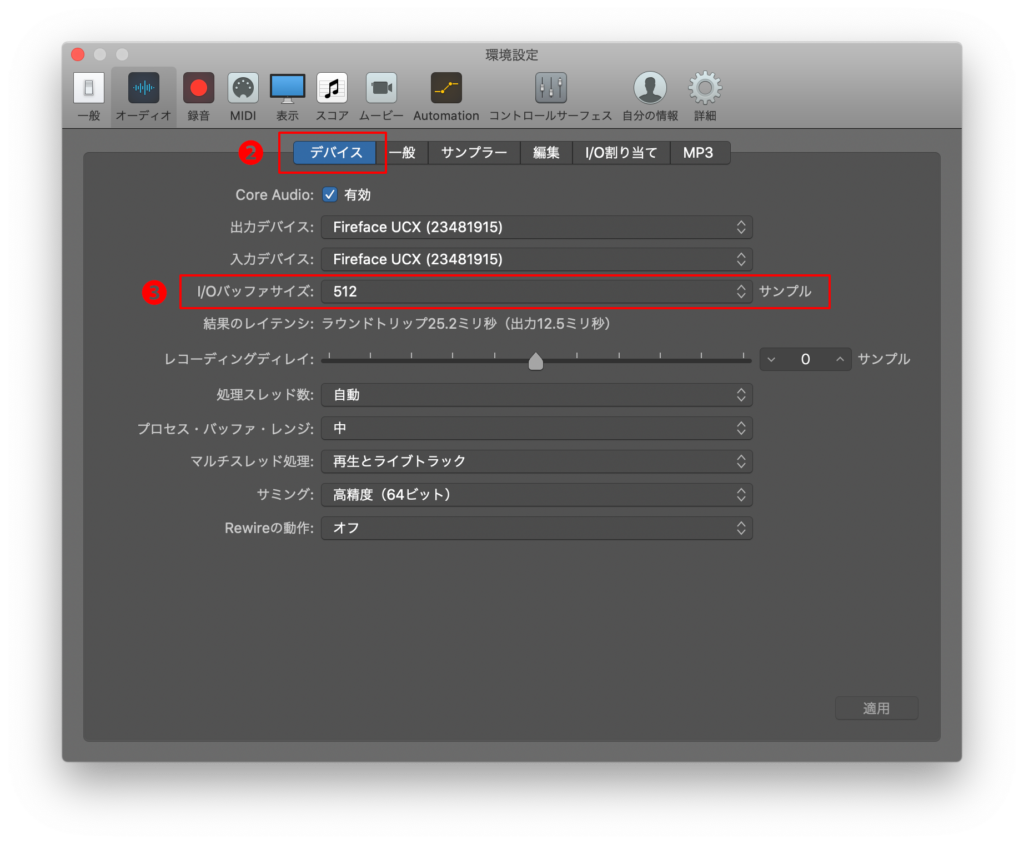Switch to the I/O割り当て tab

click(621, 153)
